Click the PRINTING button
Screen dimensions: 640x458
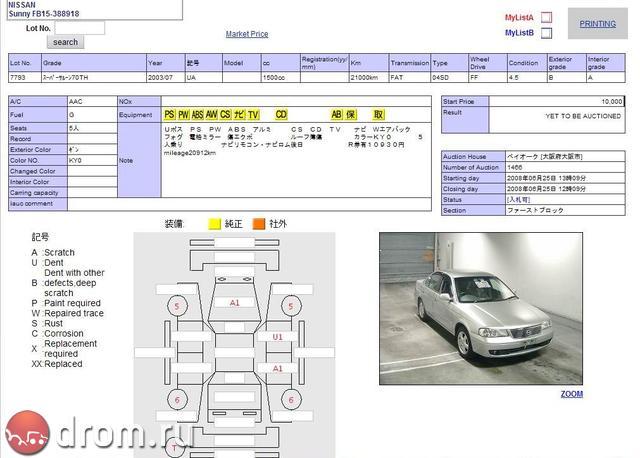click(598, 24)
